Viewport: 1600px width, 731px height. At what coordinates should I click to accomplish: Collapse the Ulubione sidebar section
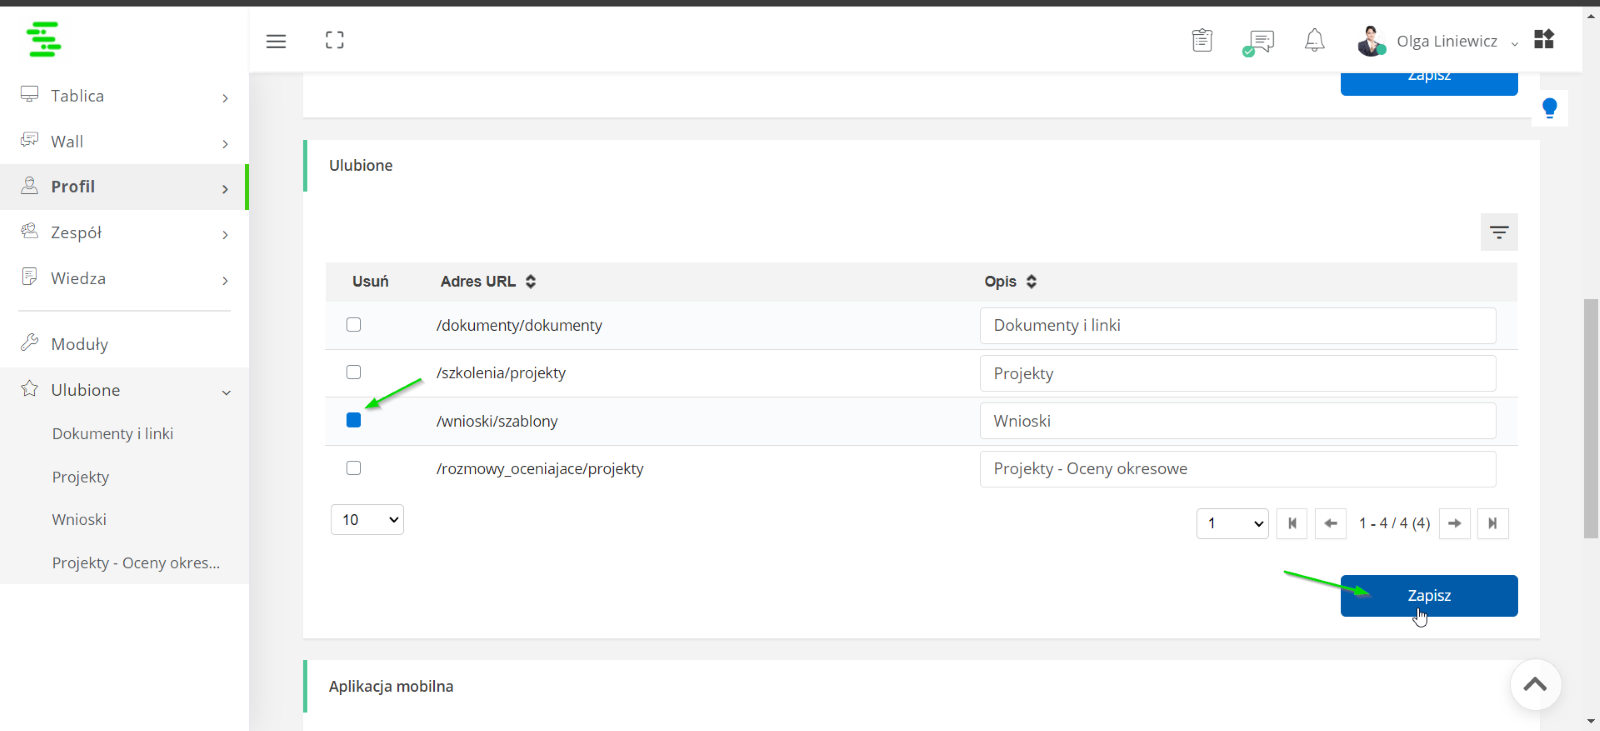(125, 390)
